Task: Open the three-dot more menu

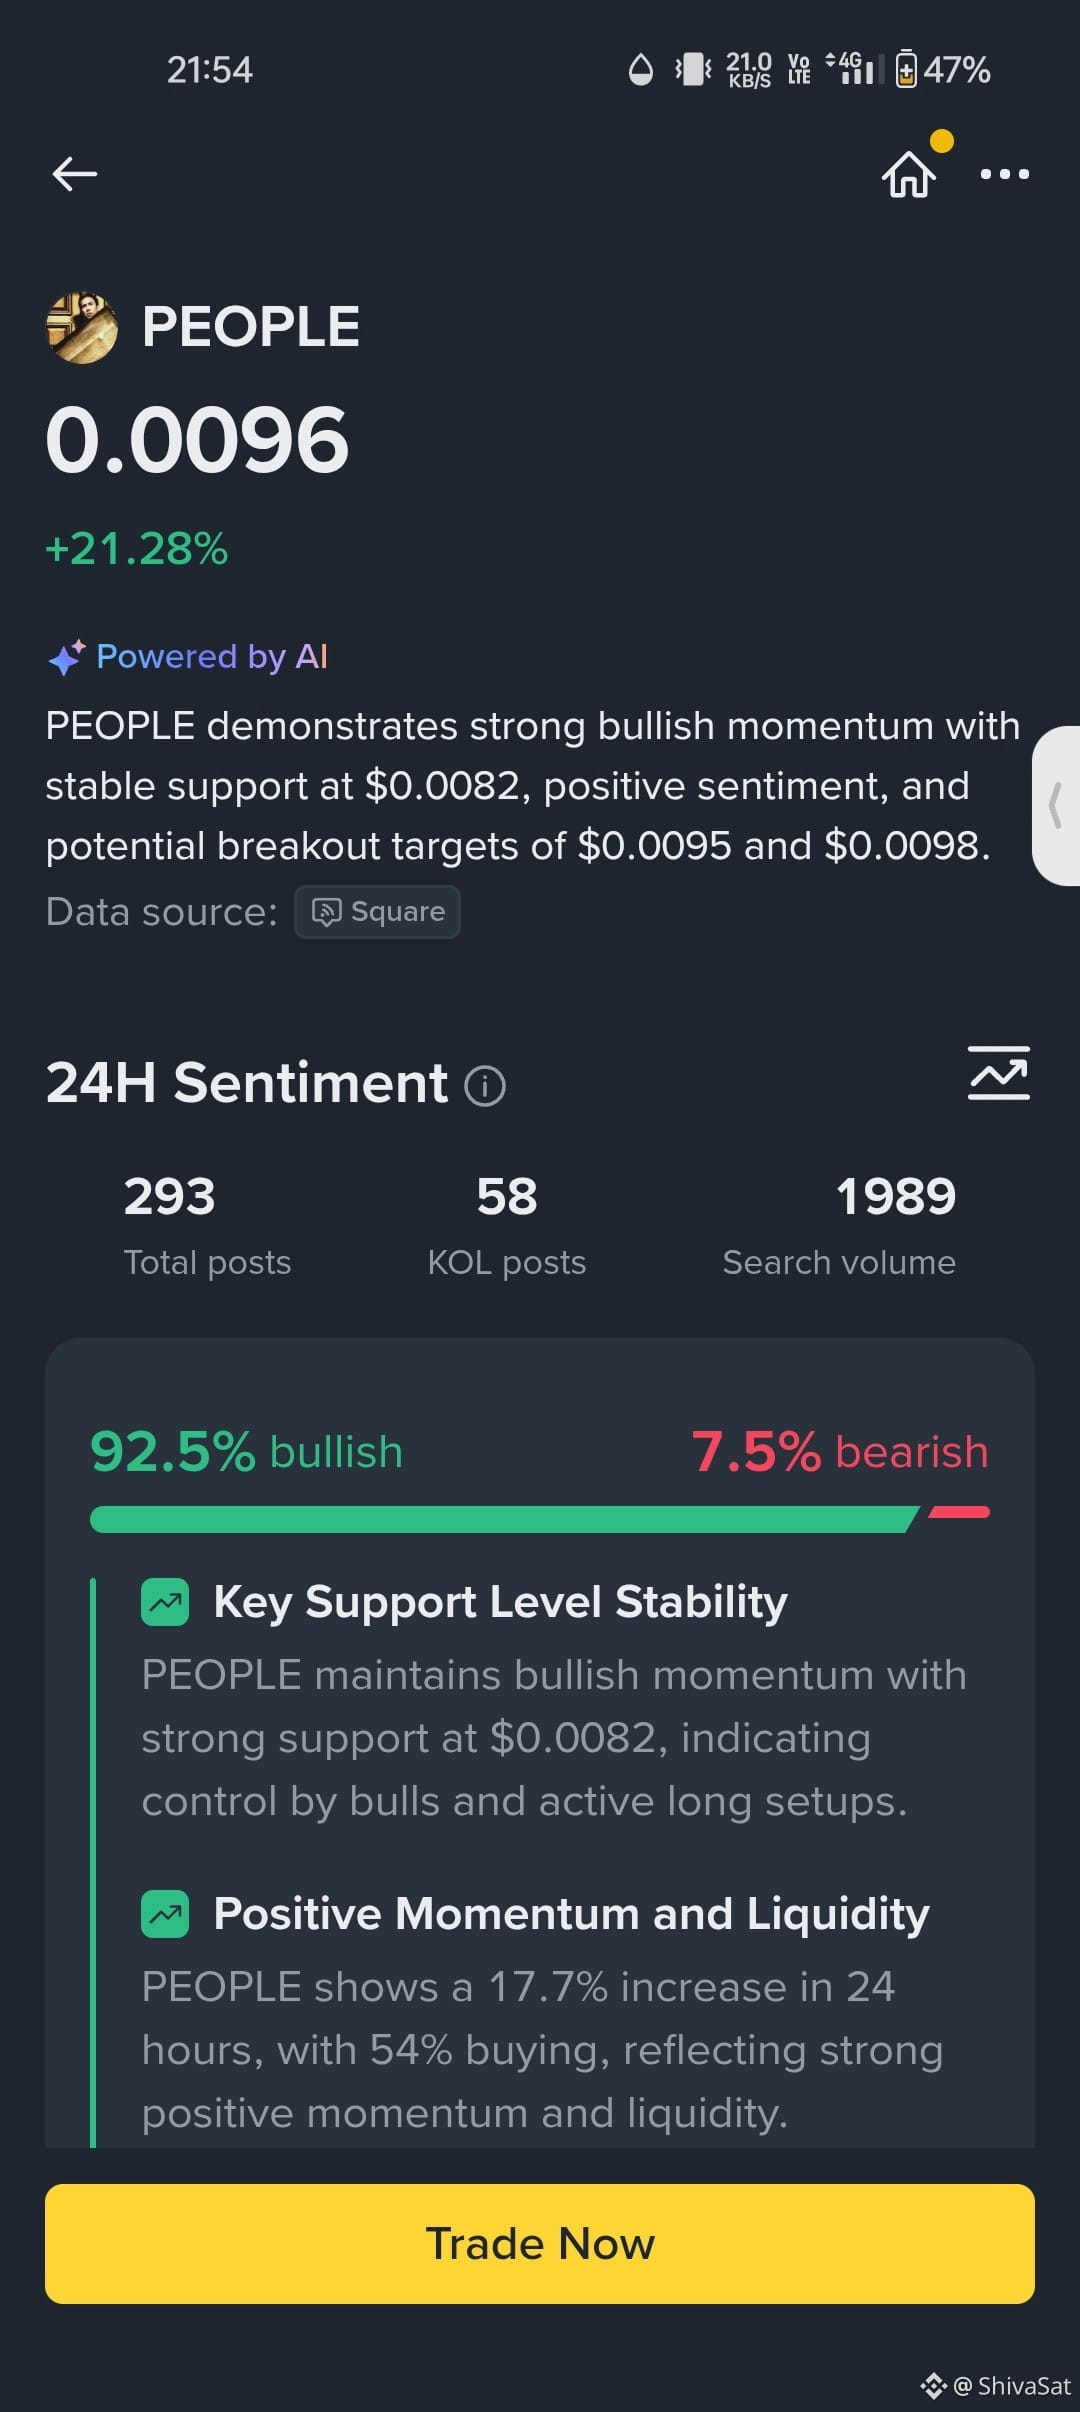Action: click(x=1004, y=174)
